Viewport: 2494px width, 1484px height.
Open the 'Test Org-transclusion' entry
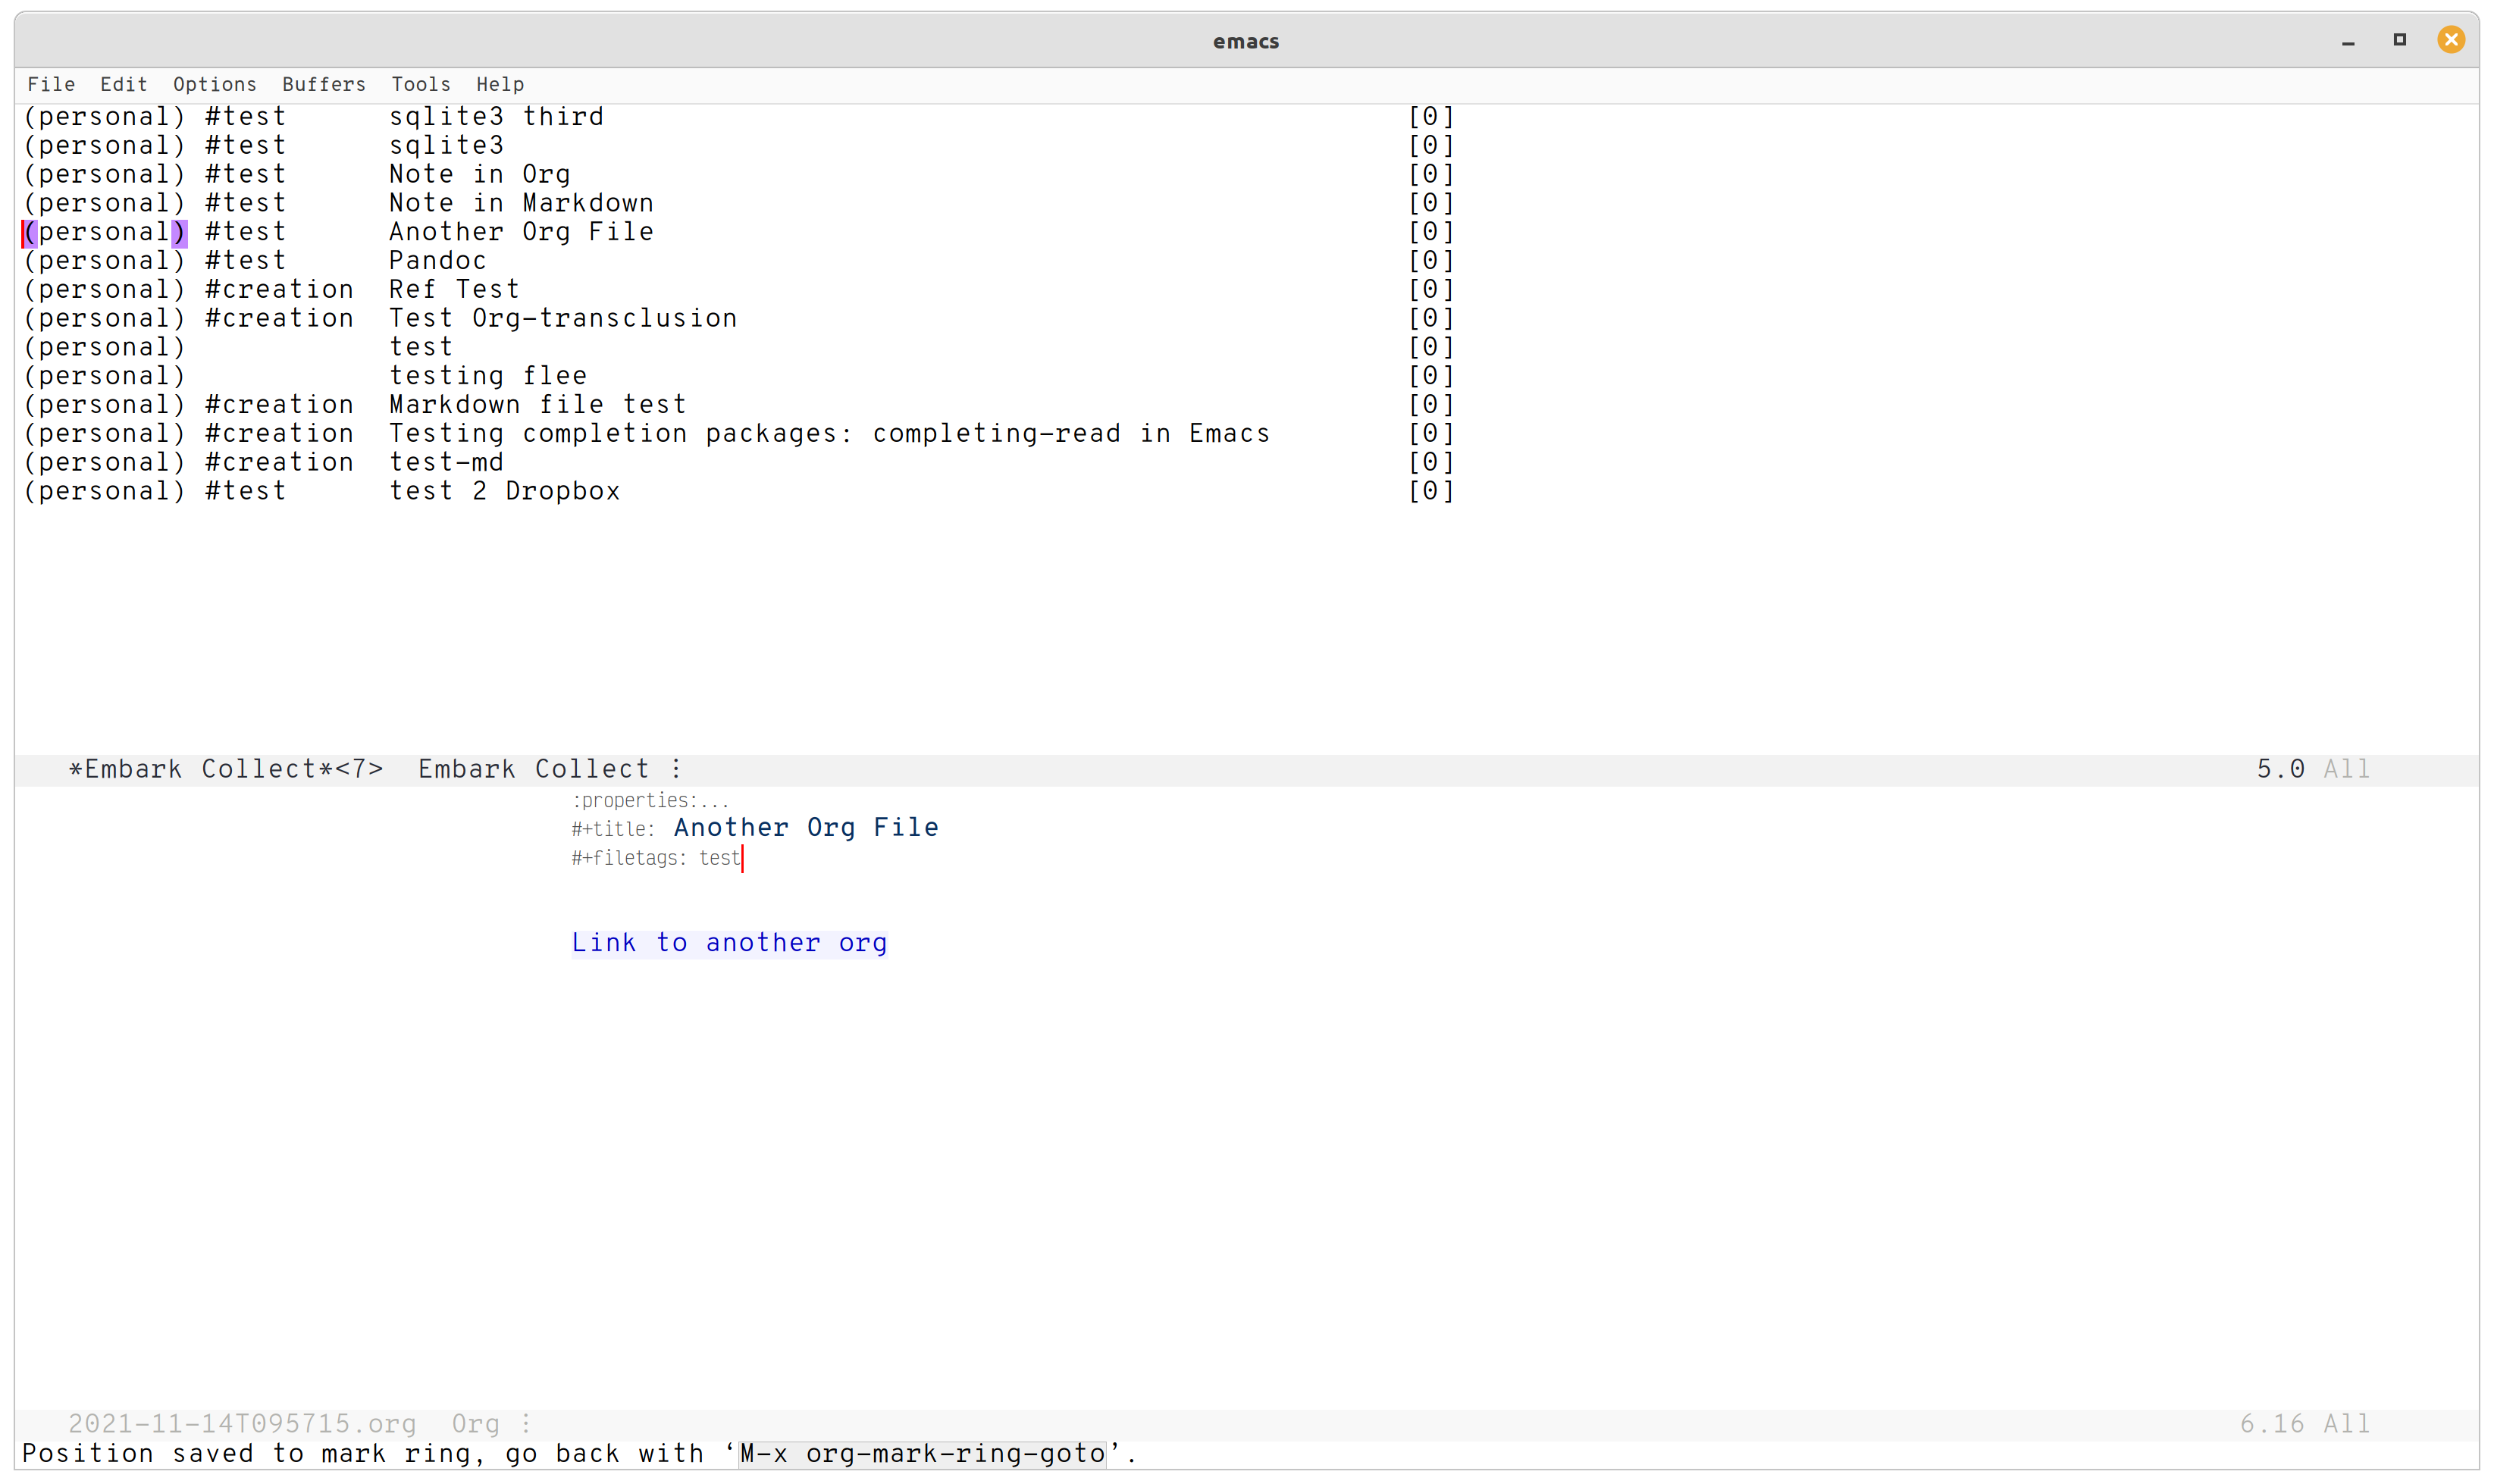point(562,319)
